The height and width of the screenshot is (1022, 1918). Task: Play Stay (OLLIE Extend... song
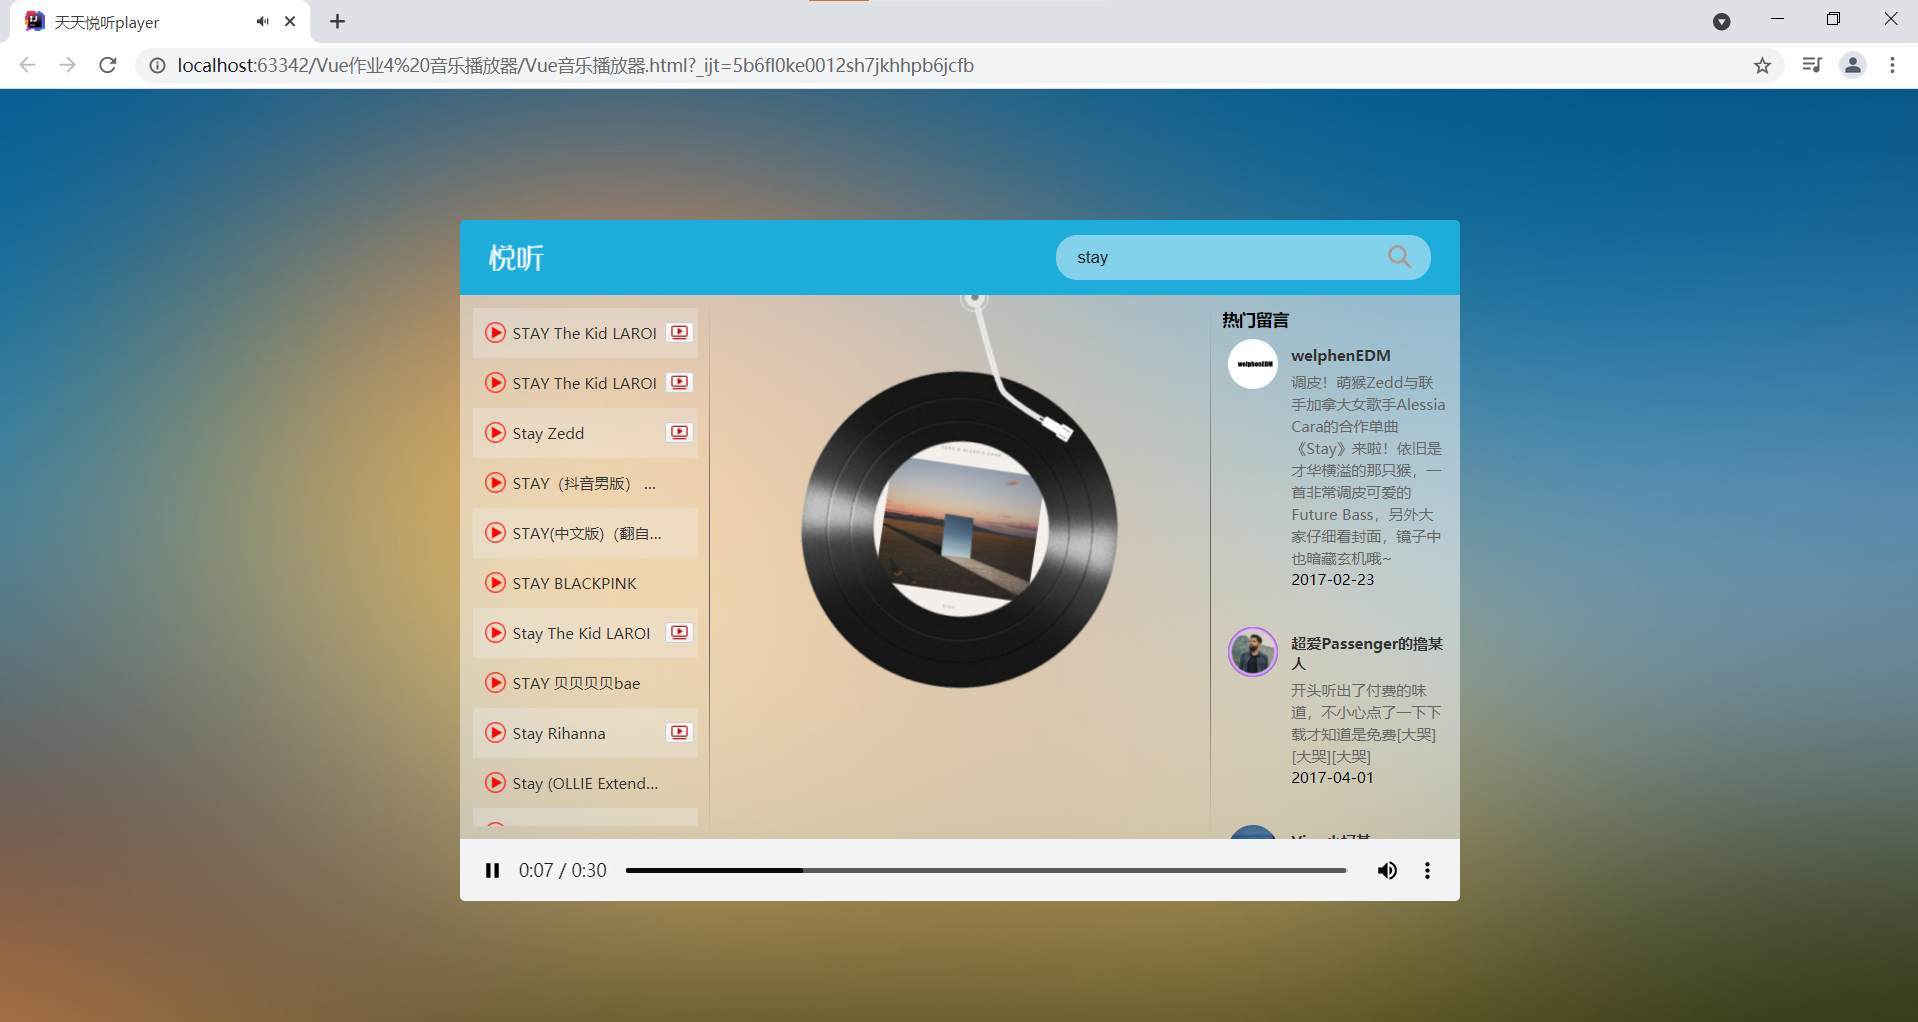coord(495,783)
